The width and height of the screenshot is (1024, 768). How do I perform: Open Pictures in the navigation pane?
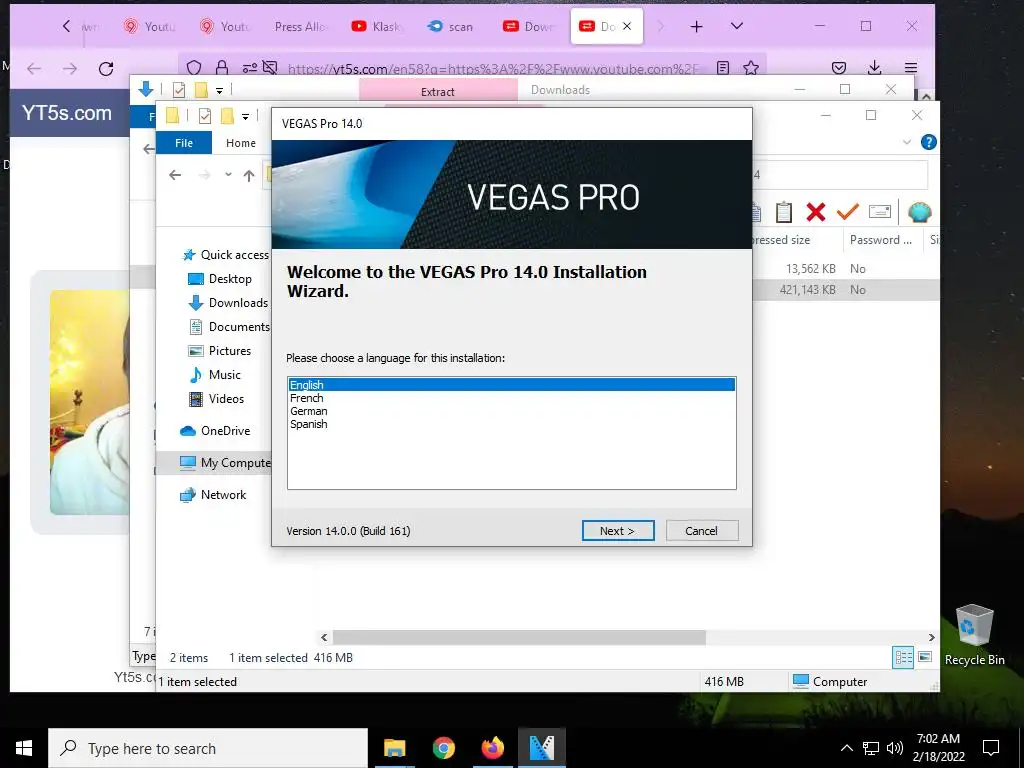(219, 351)
